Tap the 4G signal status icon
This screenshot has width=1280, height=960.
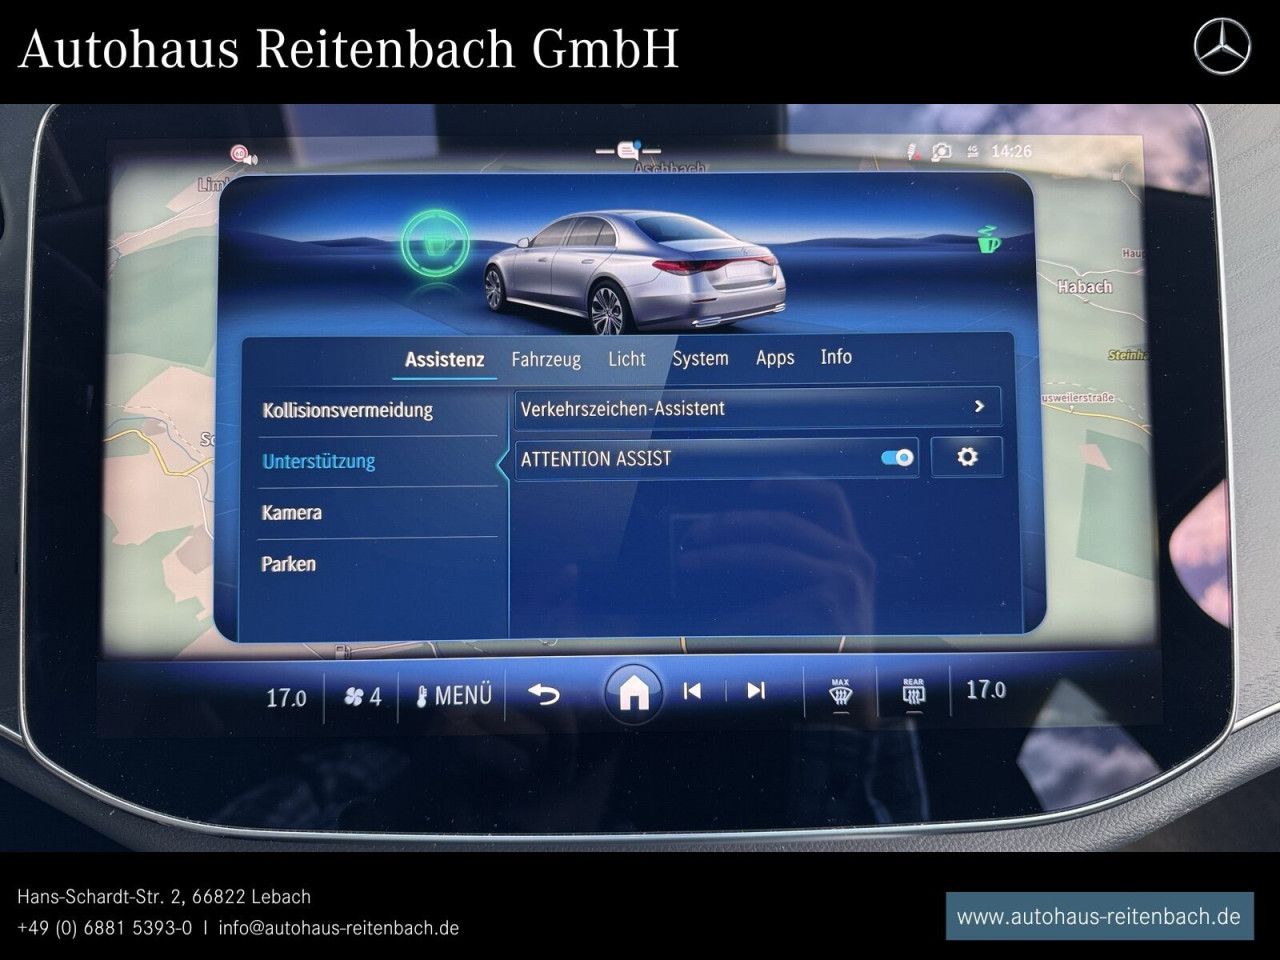tap(971, 152)
